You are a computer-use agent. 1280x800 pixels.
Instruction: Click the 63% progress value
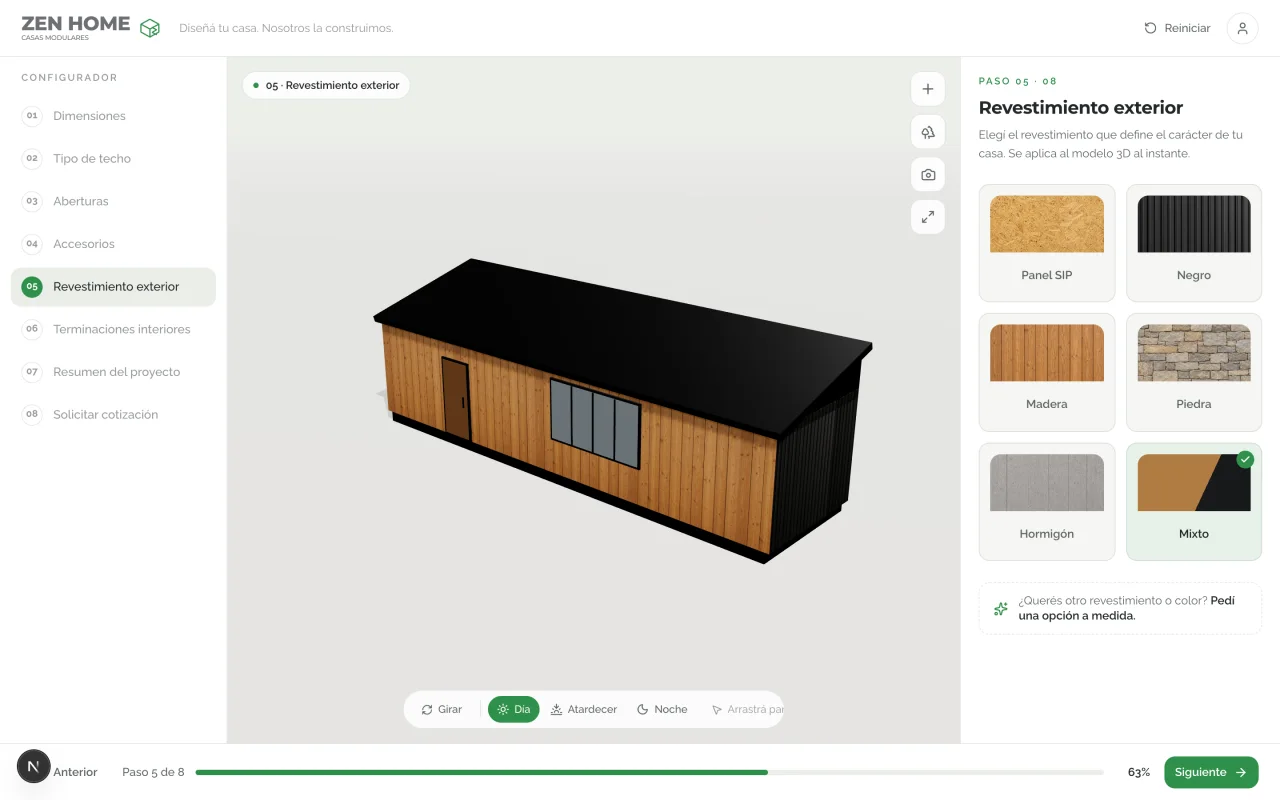tap(1139, 772)
